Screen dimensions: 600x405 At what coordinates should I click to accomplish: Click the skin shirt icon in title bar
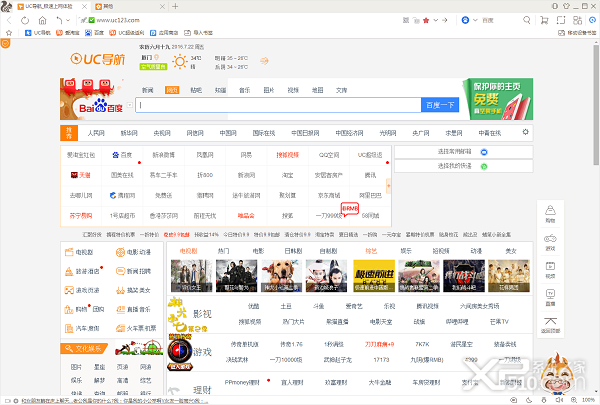coord(566,6)
